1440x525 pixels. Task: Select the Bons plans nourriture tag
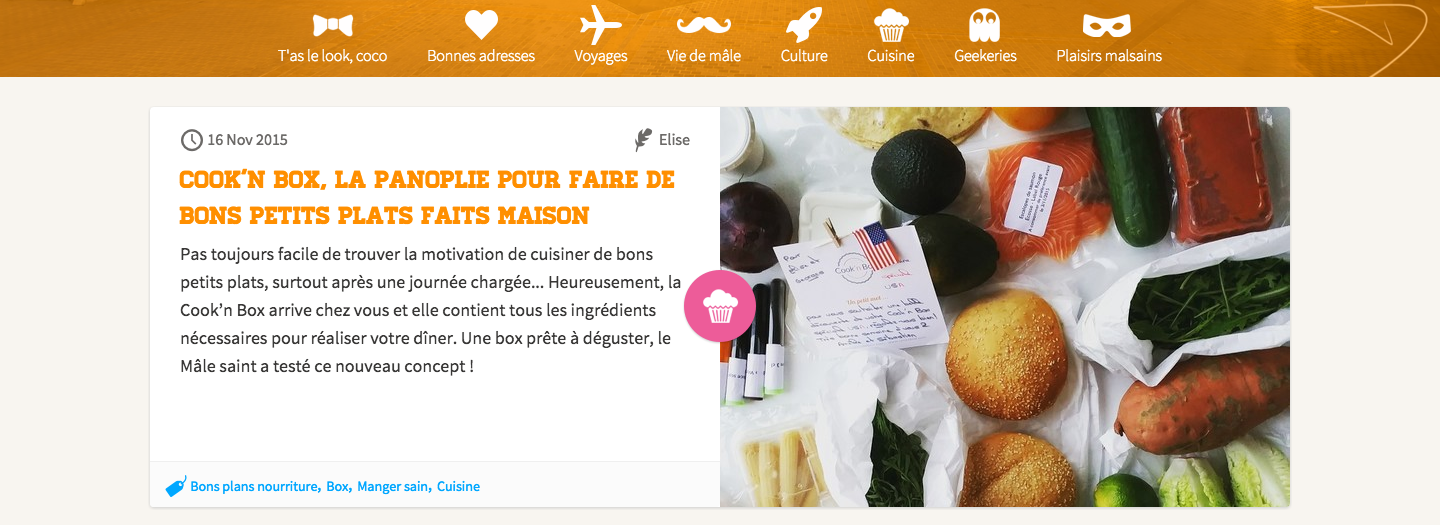(x=253, y=487)
